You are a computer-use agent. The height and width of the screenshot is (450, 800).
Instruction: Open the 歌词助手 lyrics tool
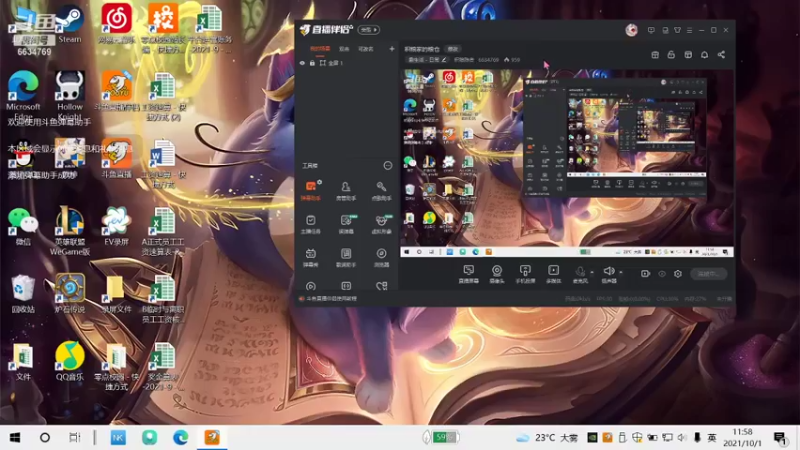pyautogui.click(x=346, y=258)
